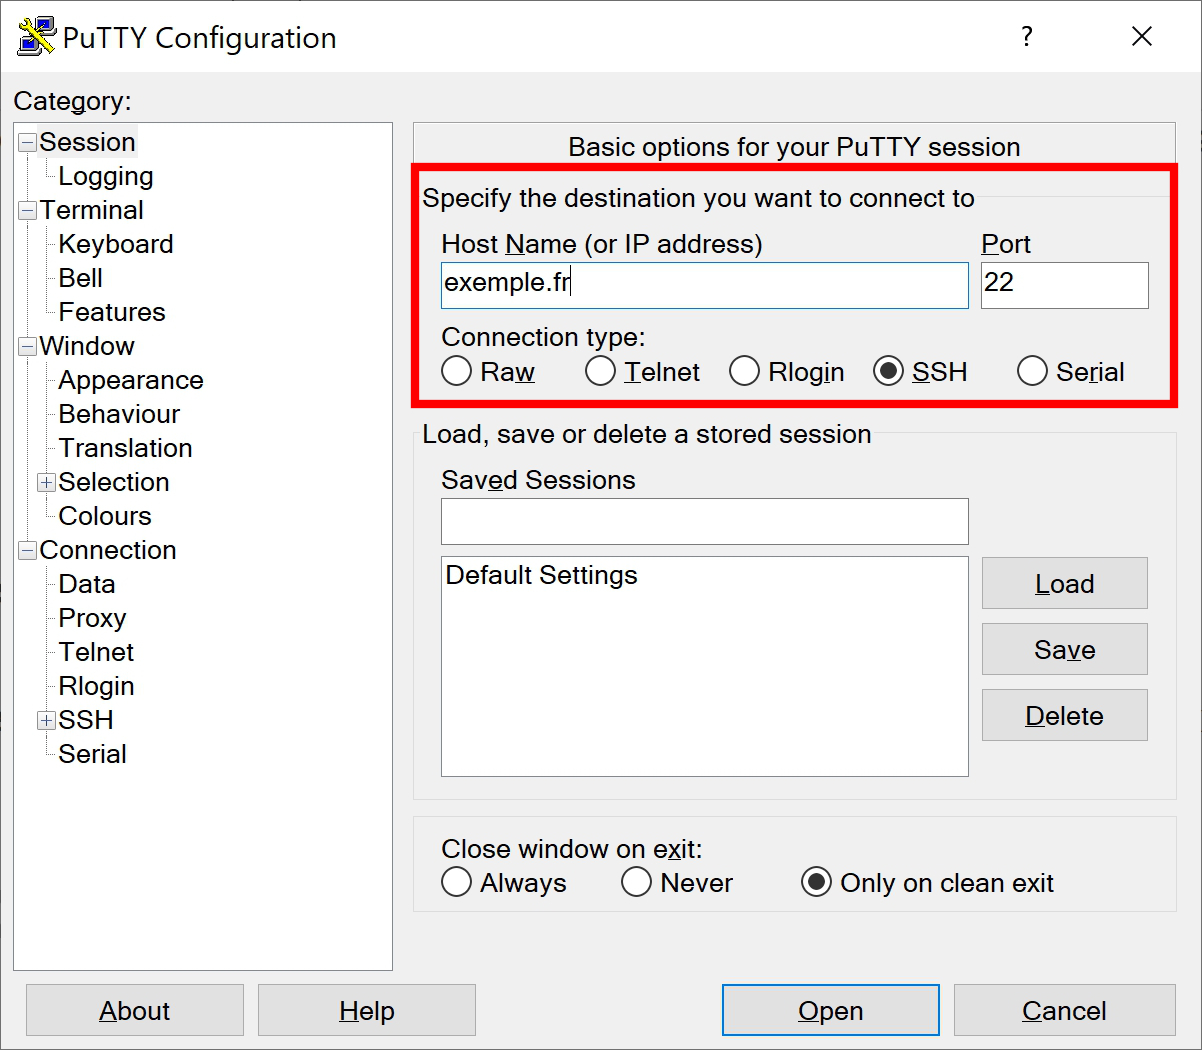Focus the Host Name input field
The width and height of the screenshot is (1202, 1050).
[x=705, y=285]
